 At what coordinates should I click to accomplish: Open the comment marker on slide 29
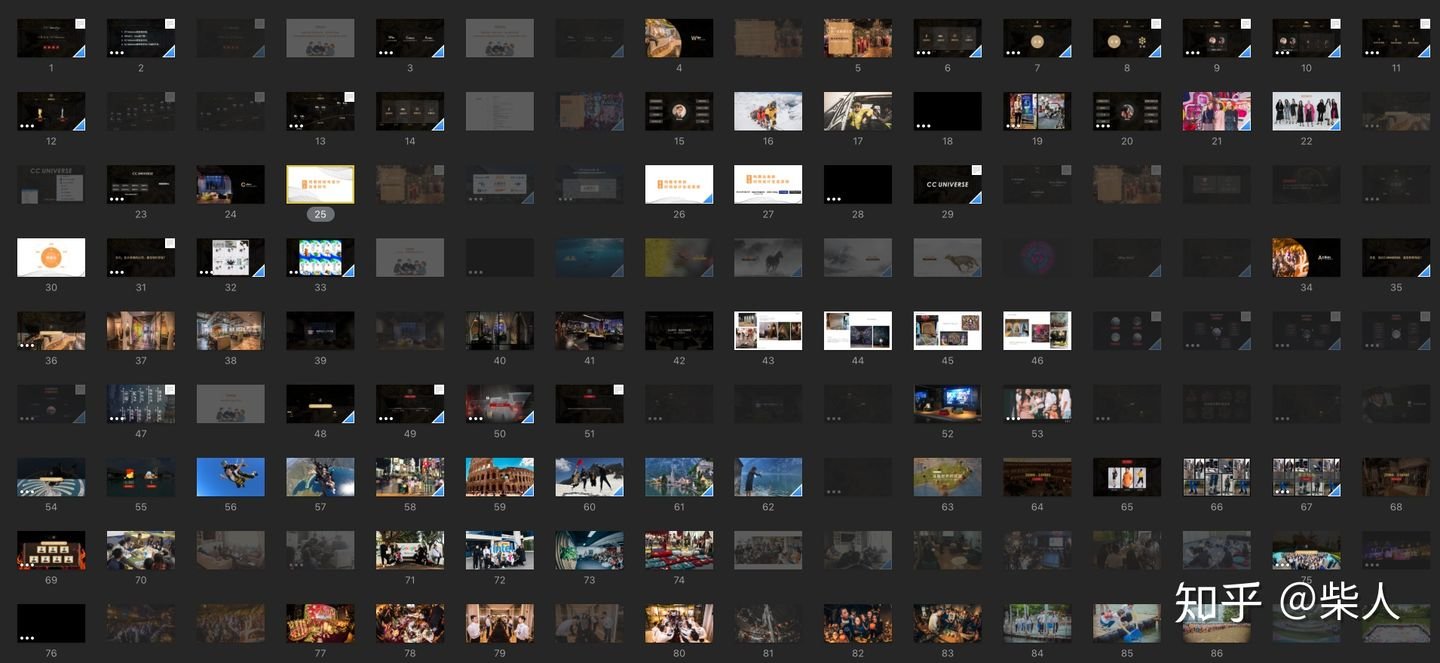pos(976,171)
